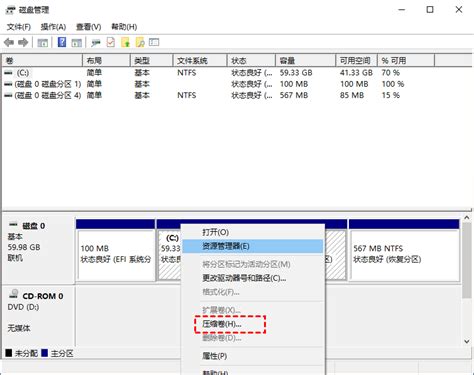This screenshot has width=474, height=375.
Task: Toggle the action pane icon next to help
Action: (x=77, y=43)
